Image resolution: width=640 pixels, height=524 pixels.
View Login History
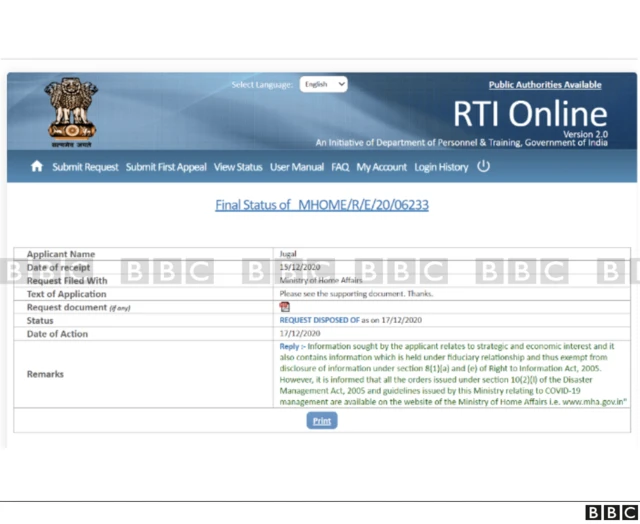[441, 167]
